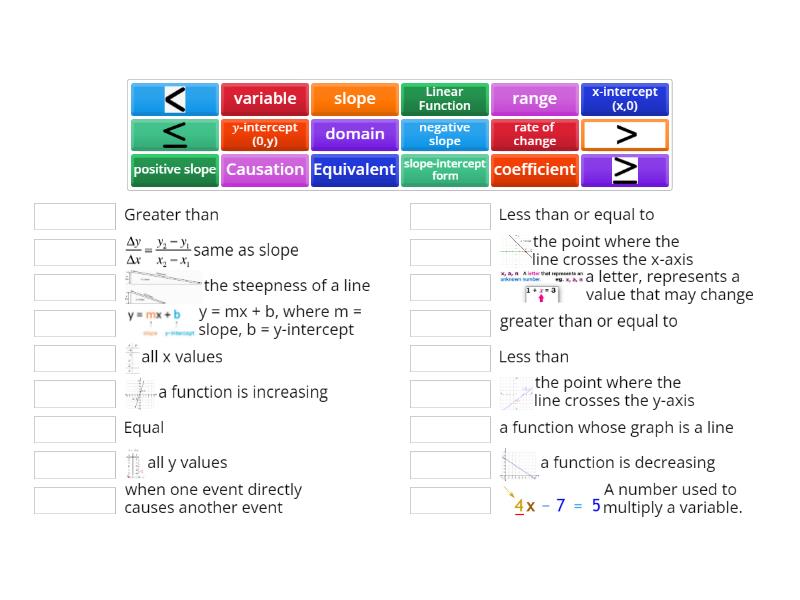This screenshot has height=600, width=800.
Task: Select the slope tile
Action: [x=354, y=98]
